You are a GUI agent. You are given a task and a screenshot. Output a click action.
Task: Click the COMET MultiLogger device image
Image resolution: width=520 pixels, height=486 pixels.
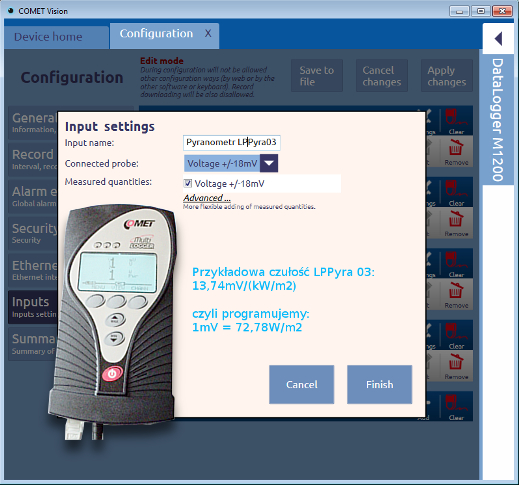coord(113,322)
